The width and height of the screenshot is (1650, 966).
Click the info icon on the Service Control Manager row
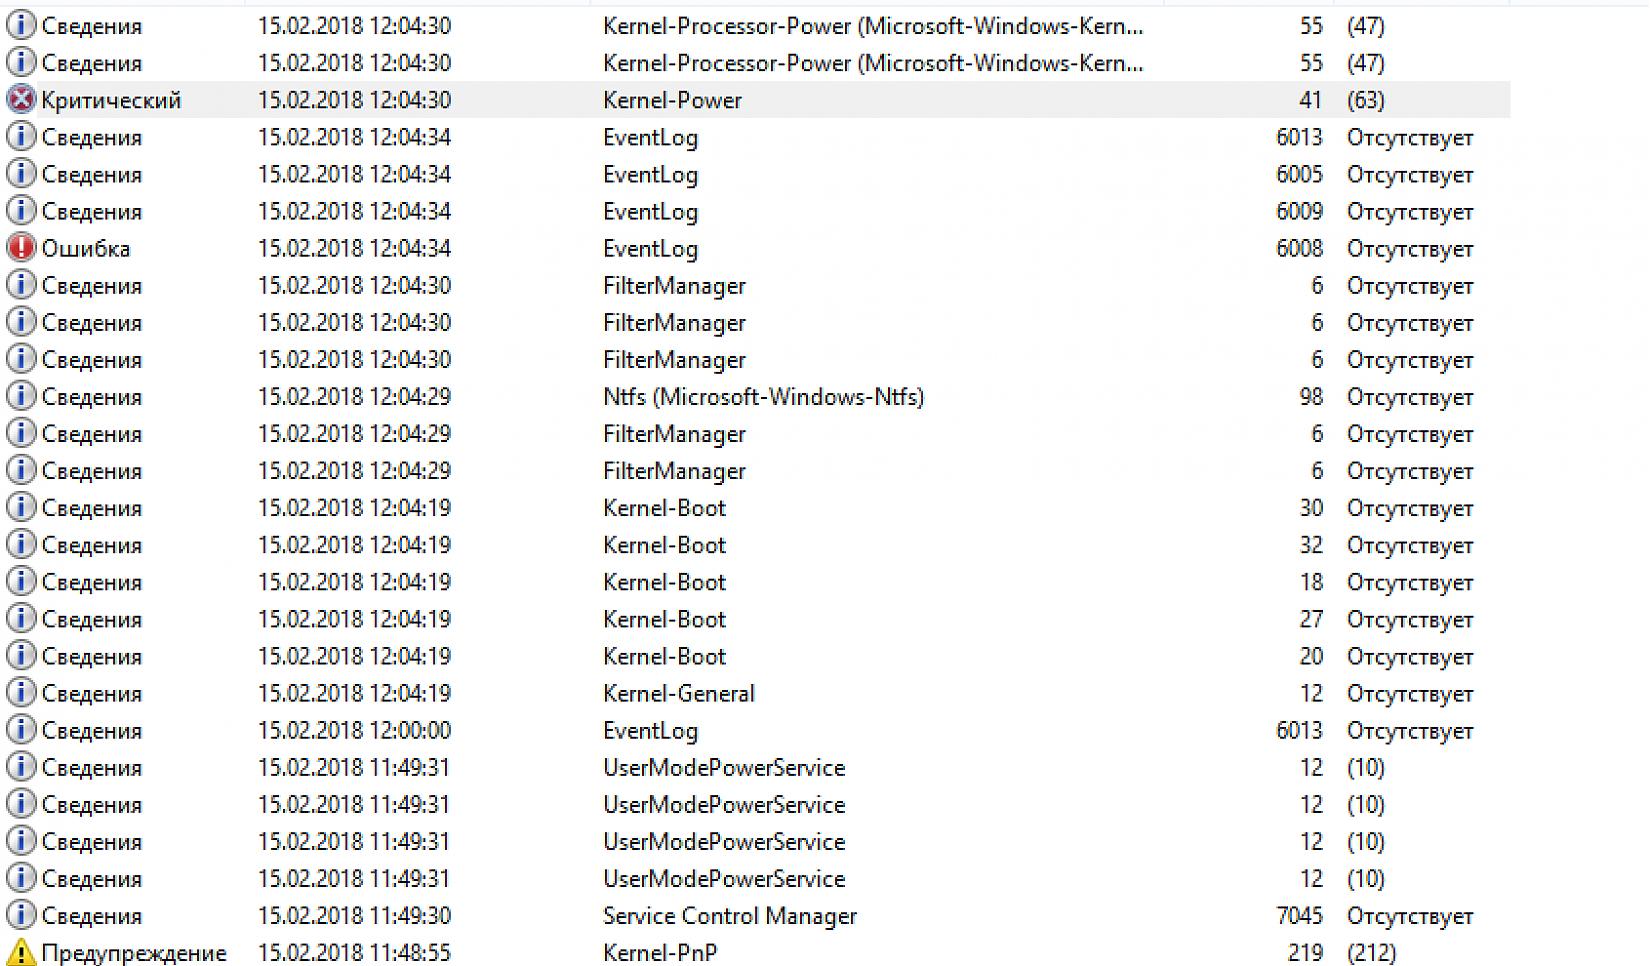[20, 915]
